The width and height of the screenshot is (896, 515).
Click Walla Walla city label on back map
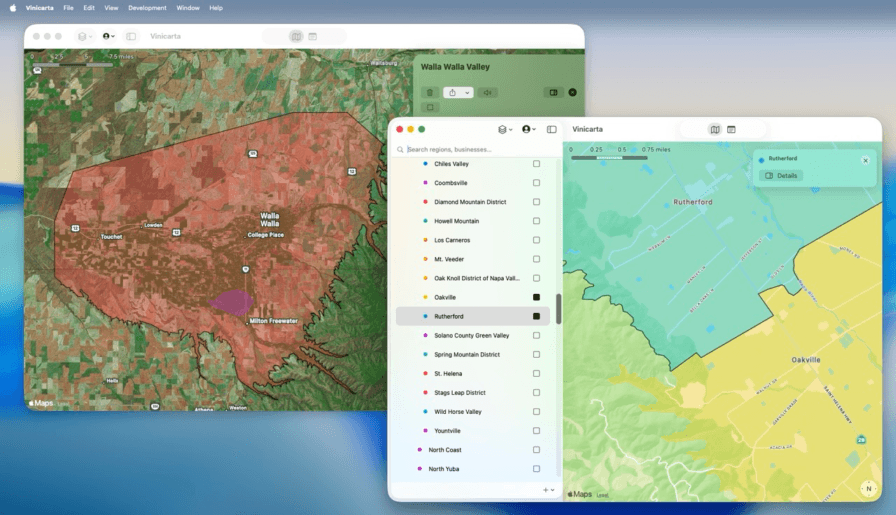[x=270, y=219]
